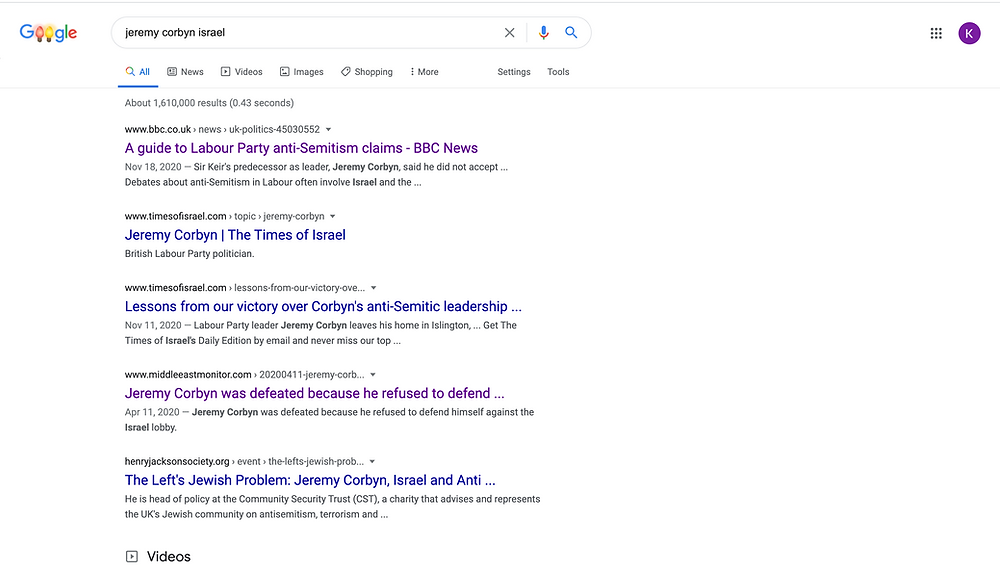Click the www.middleeastmonitor.com breadcrumb URL
This screenshot has height=571, width=1000.
[x=244, y=374]
